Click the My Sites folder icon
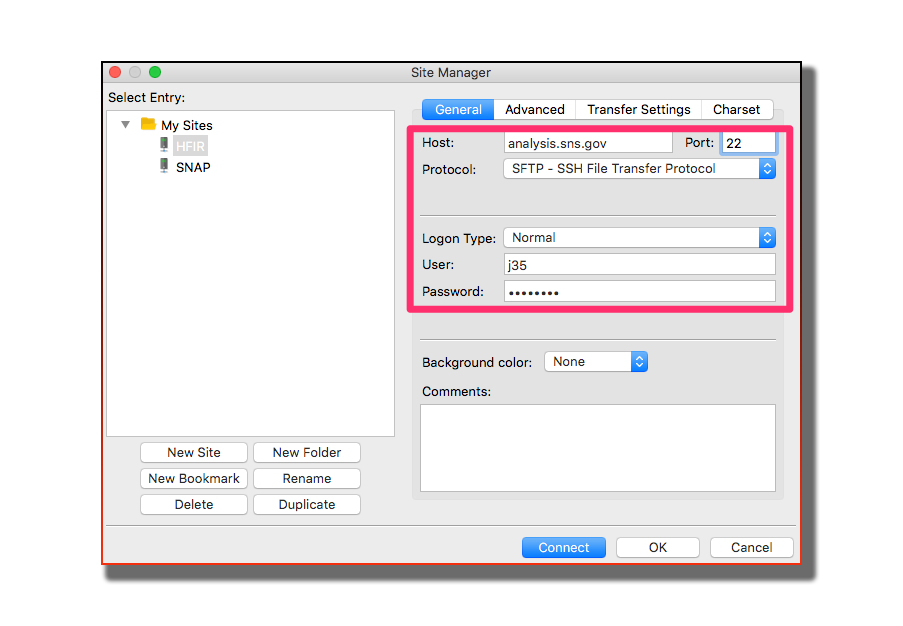The height and width of the screenshot is (626, 903). (147, 124)
